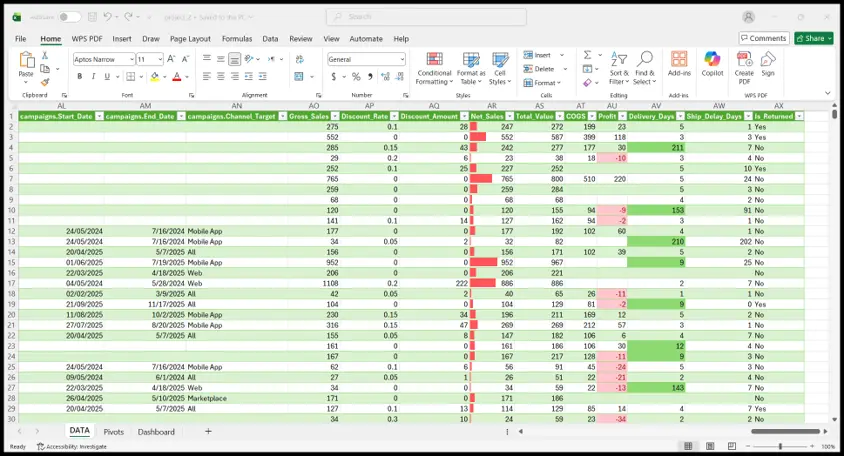Open the Profit column filter dropdown
Image resolution: width=844 pixels, height=456 pixels.
[622, 116]
